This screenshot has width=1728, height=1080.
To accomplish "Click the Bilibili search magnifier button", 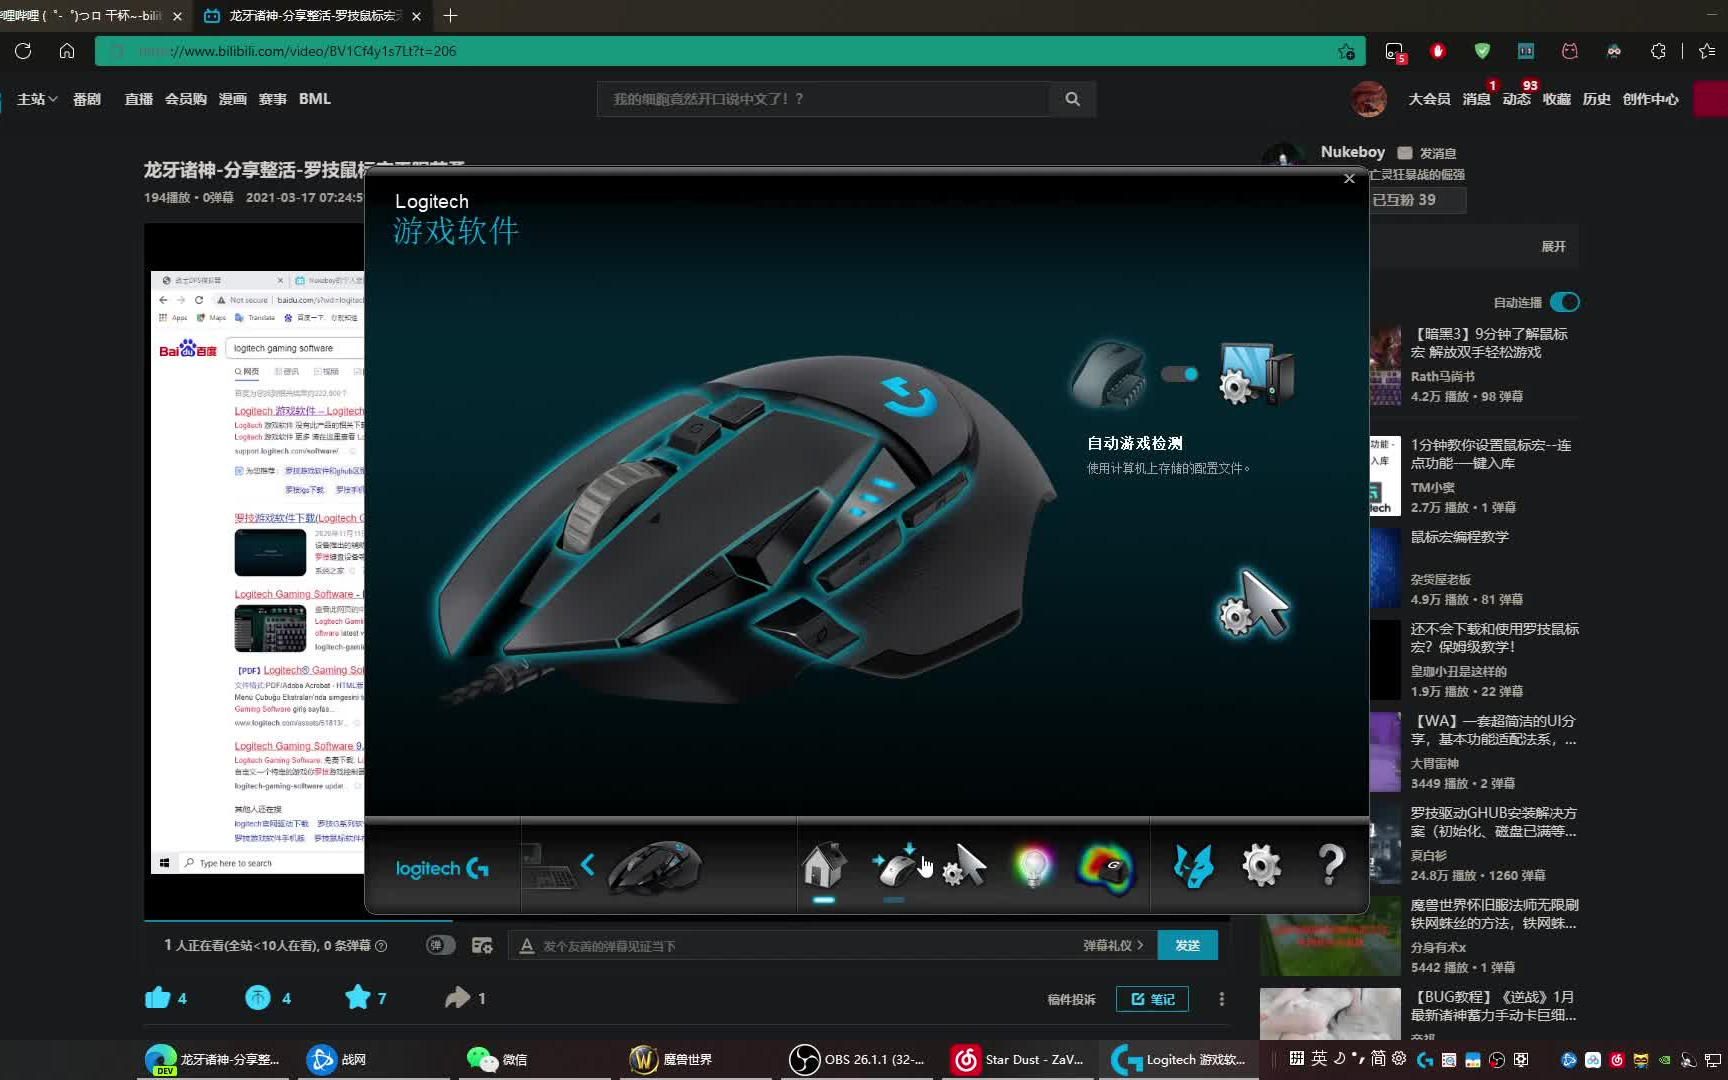I will tap(1073, 99).
